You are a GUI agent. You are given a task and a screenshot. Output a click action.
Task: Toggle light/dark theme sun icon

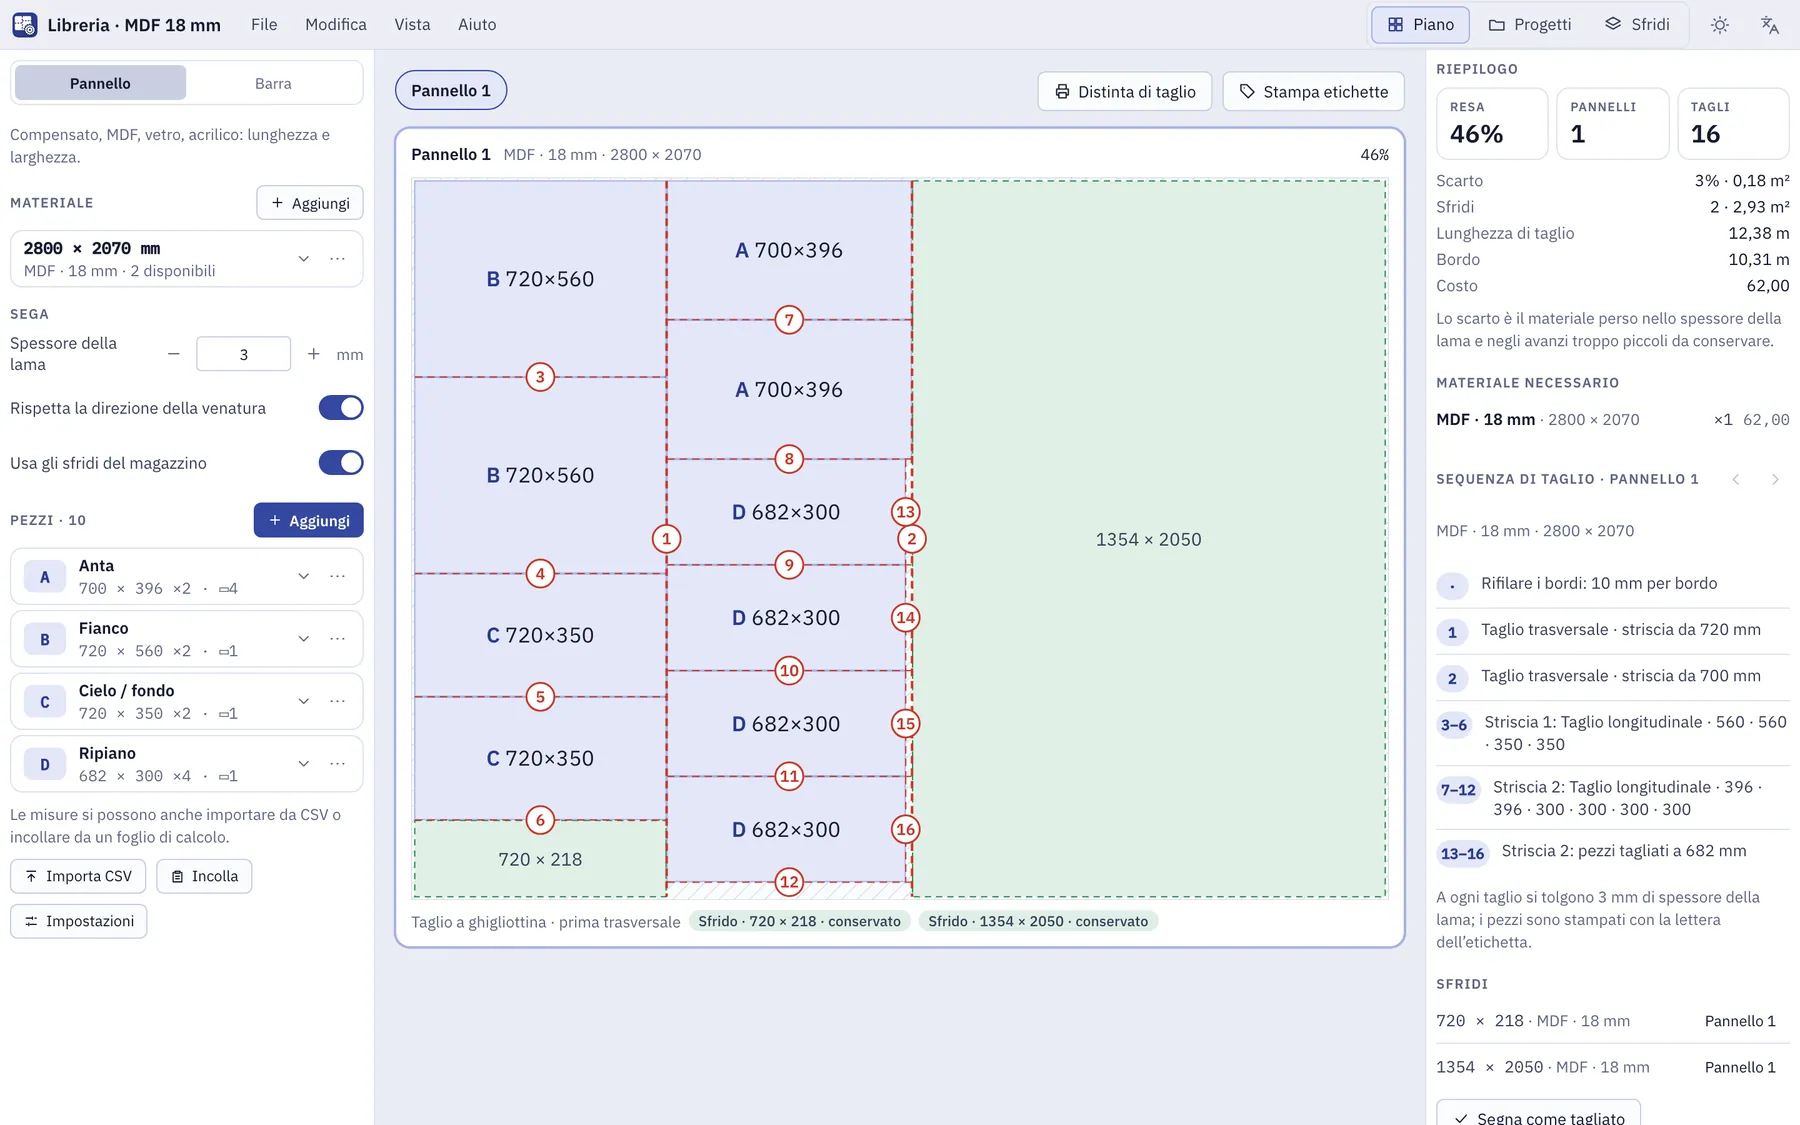pos(1720,25)
